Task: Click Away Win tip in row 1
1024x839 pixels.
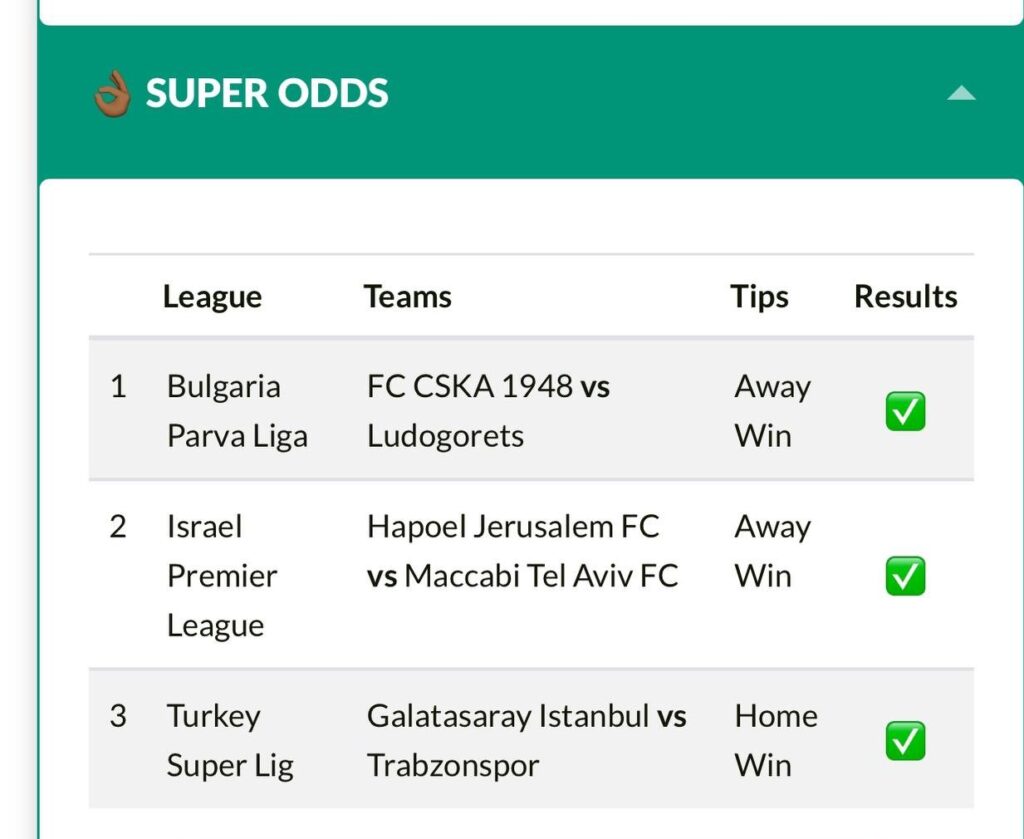Action: click(773, 411)
